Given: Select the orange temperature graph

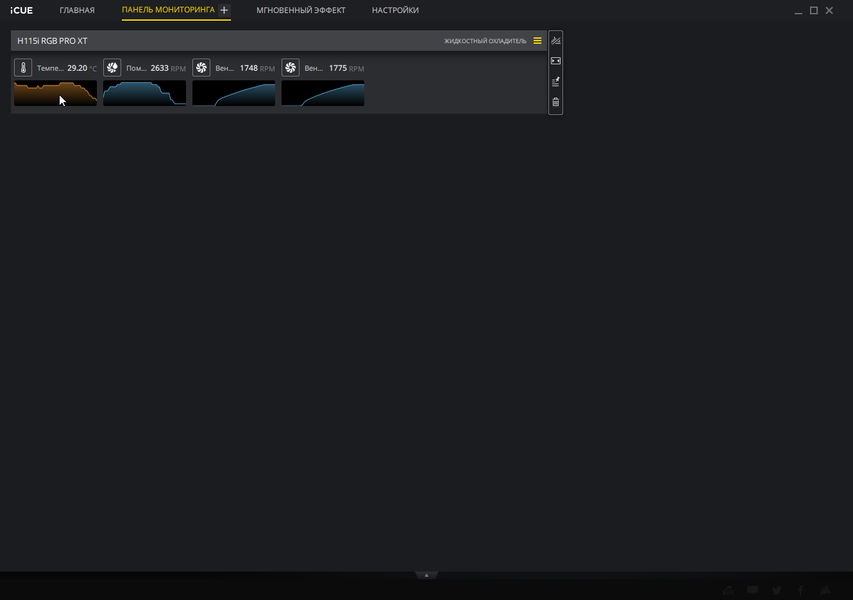Looking at the screenshot, I should pyautogui.click(x=55, y=93).
